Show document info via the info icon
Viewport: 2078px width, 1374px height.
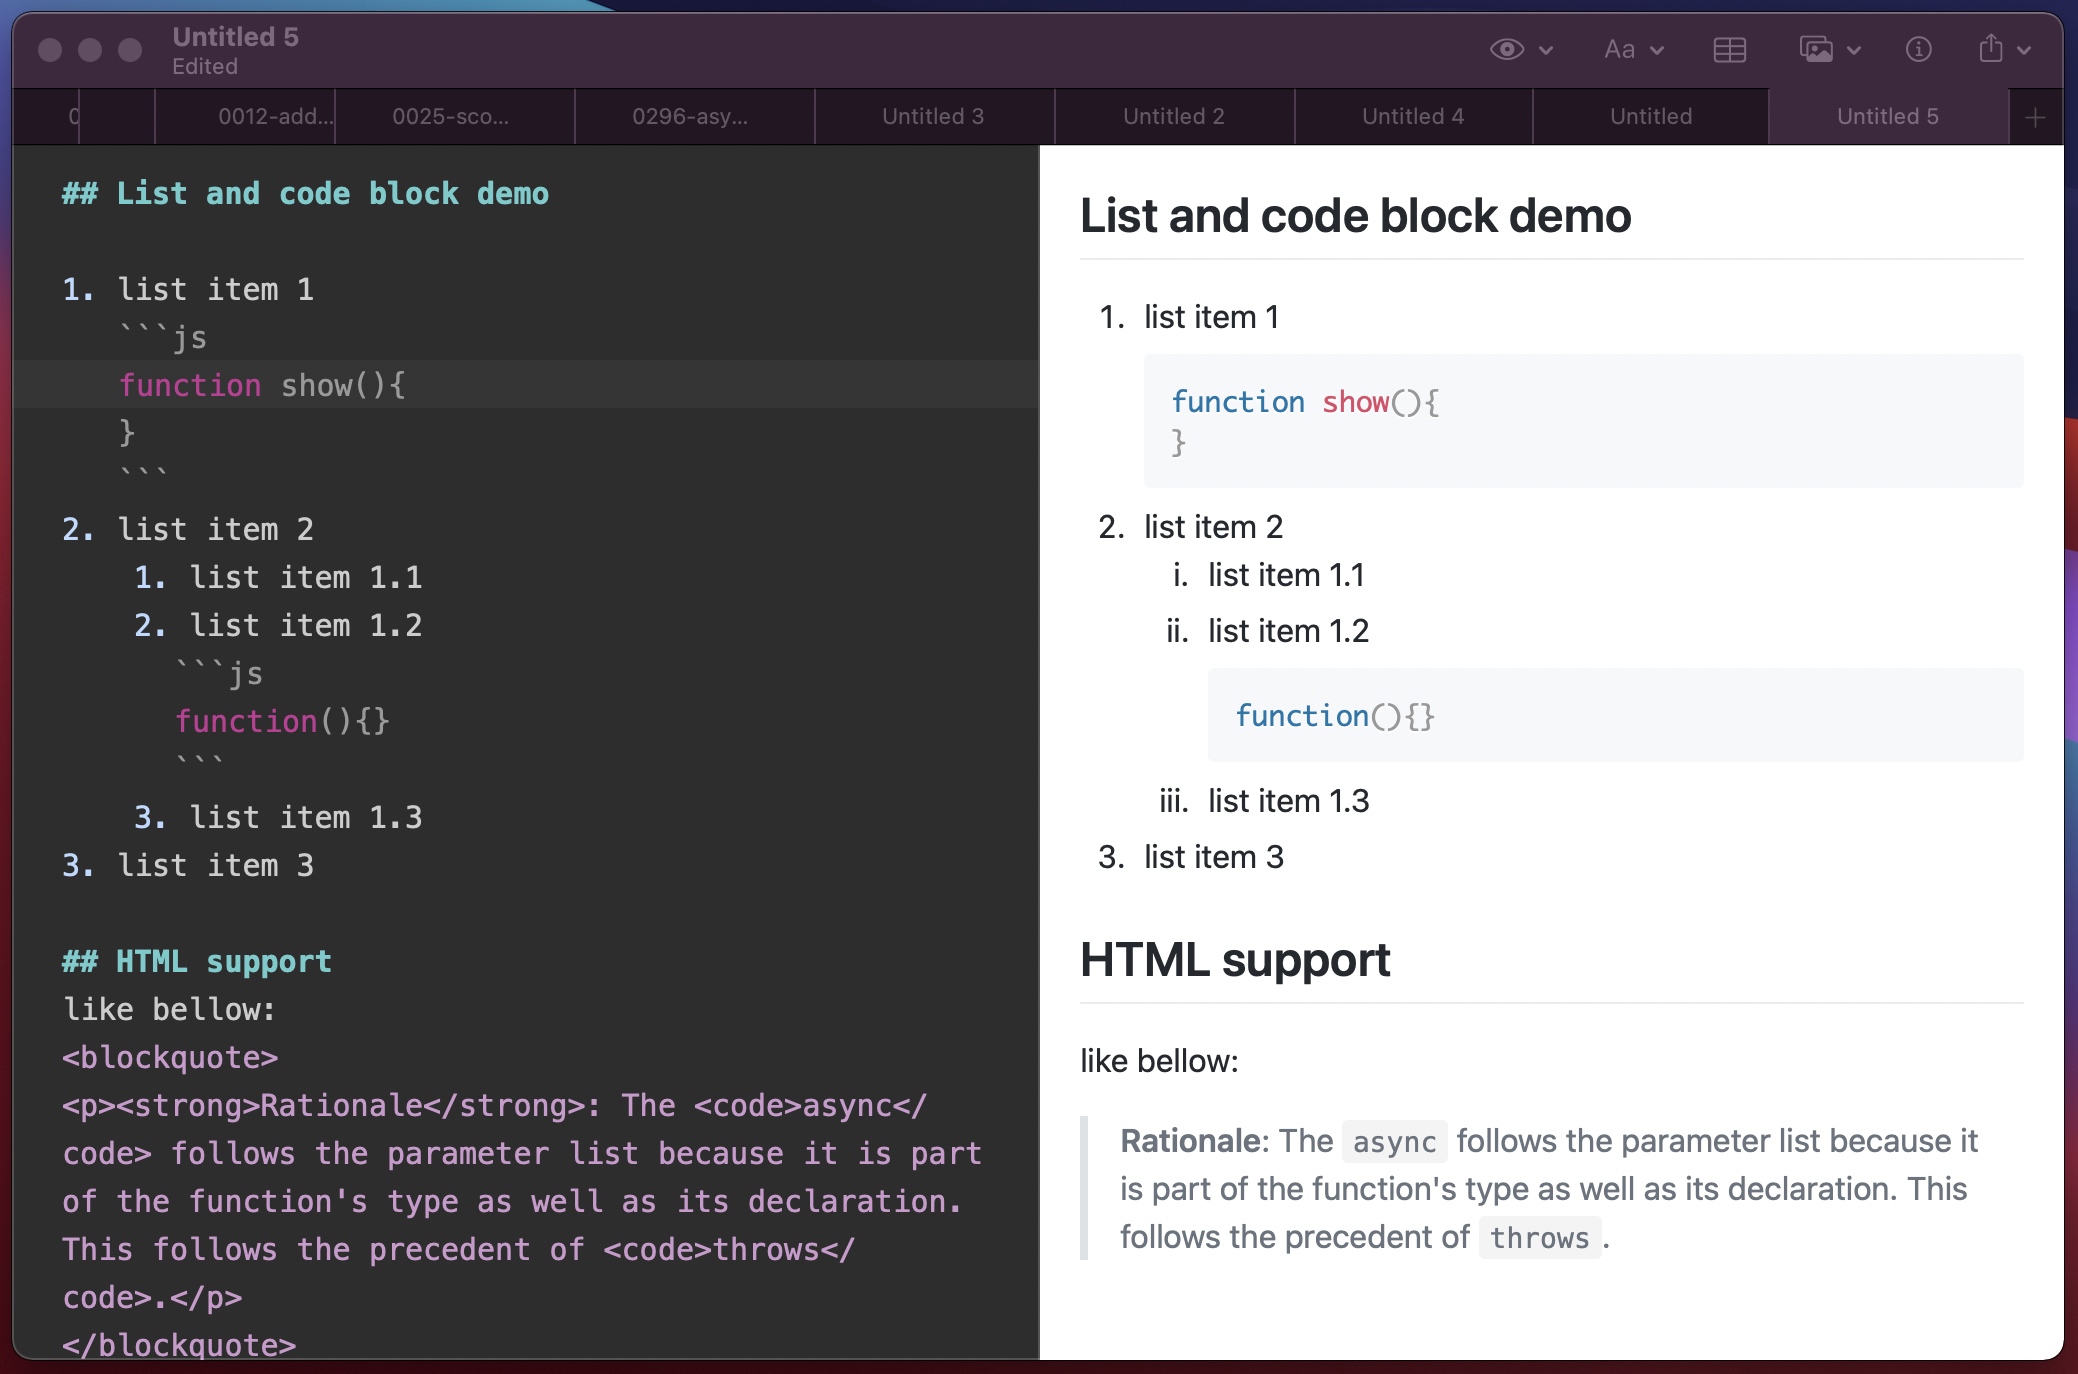pos(1918,49)
